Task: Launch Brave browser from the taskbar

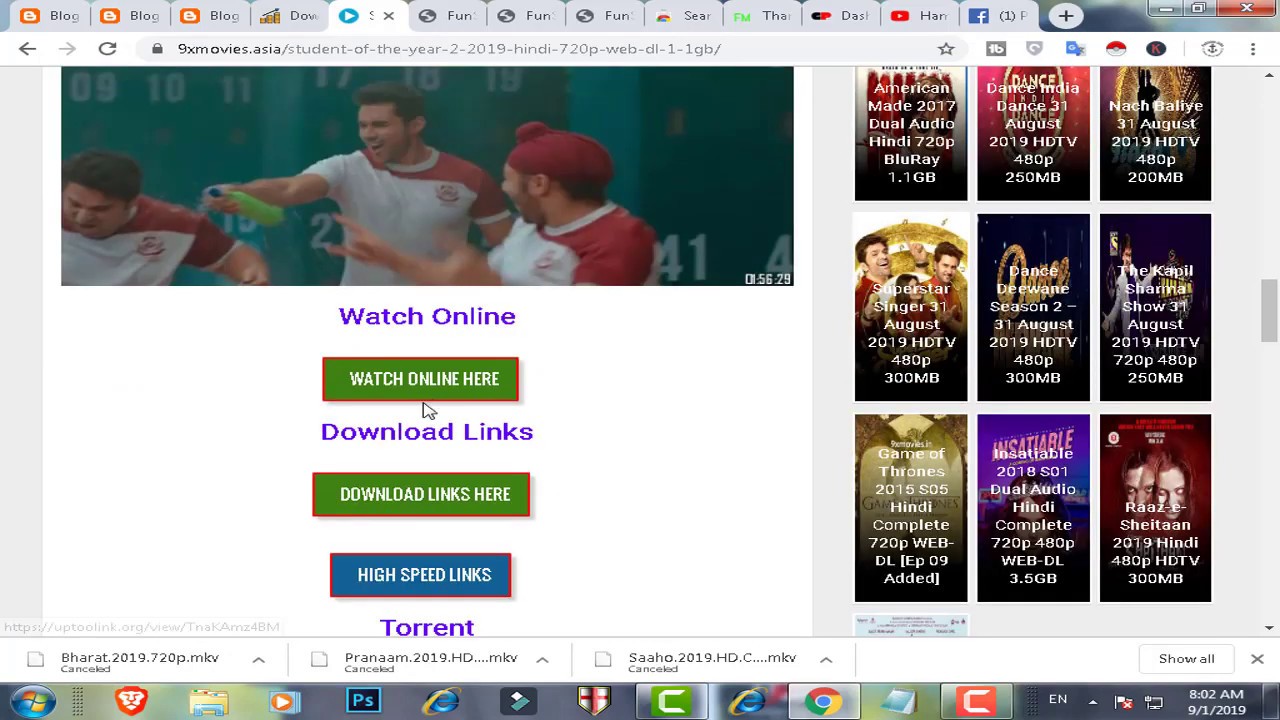Action: pyautogui.click(x=131, y=701)
